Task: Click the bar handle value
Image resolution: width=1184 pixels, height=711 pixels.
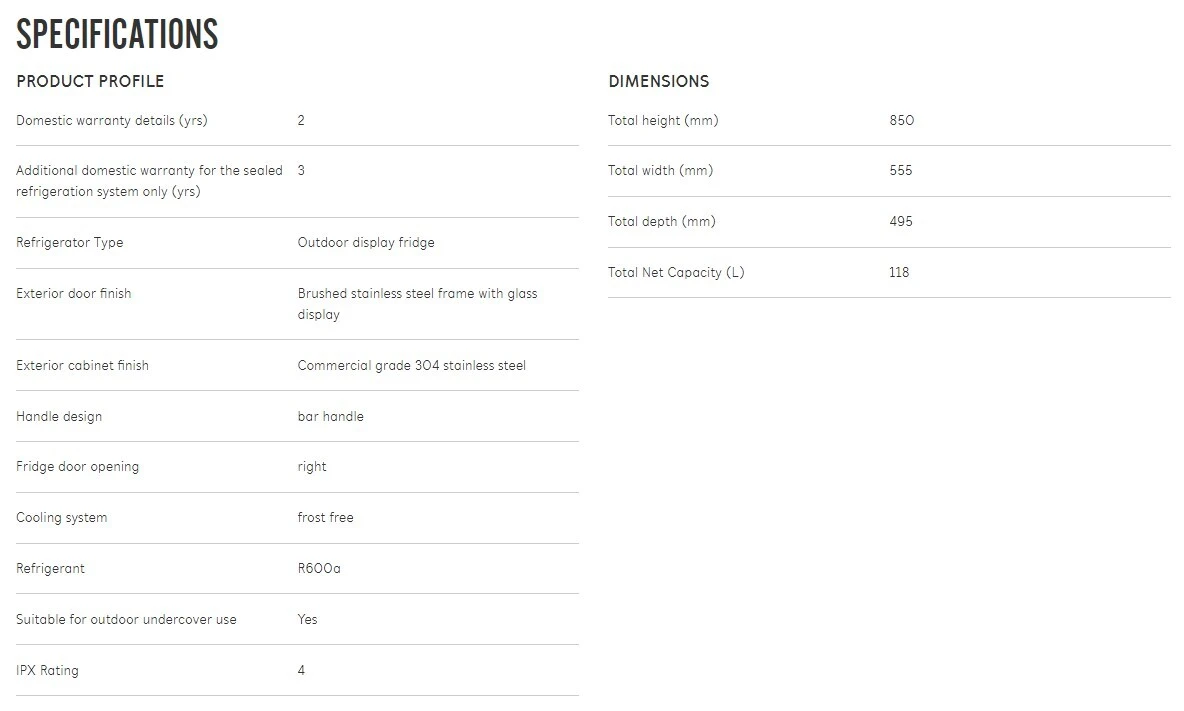Action: pyautogui.click(x=330, y=417)
